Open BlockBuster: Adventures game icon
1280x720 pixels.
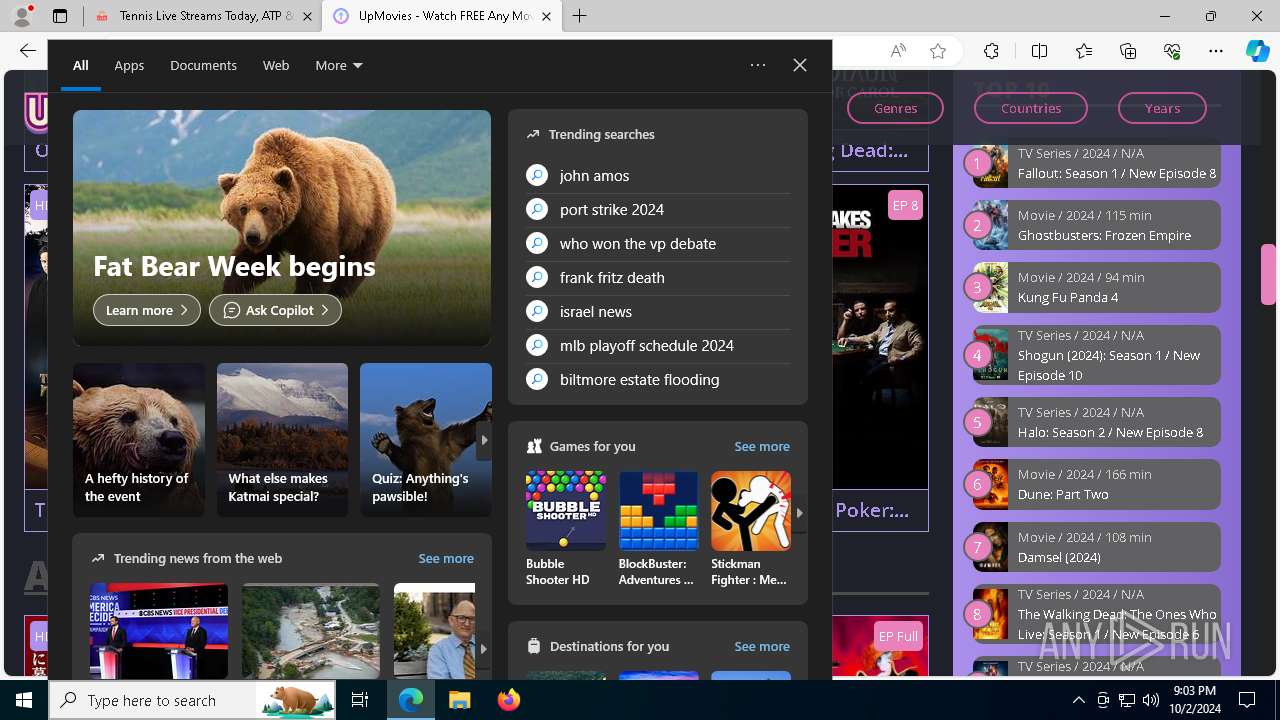658,511
